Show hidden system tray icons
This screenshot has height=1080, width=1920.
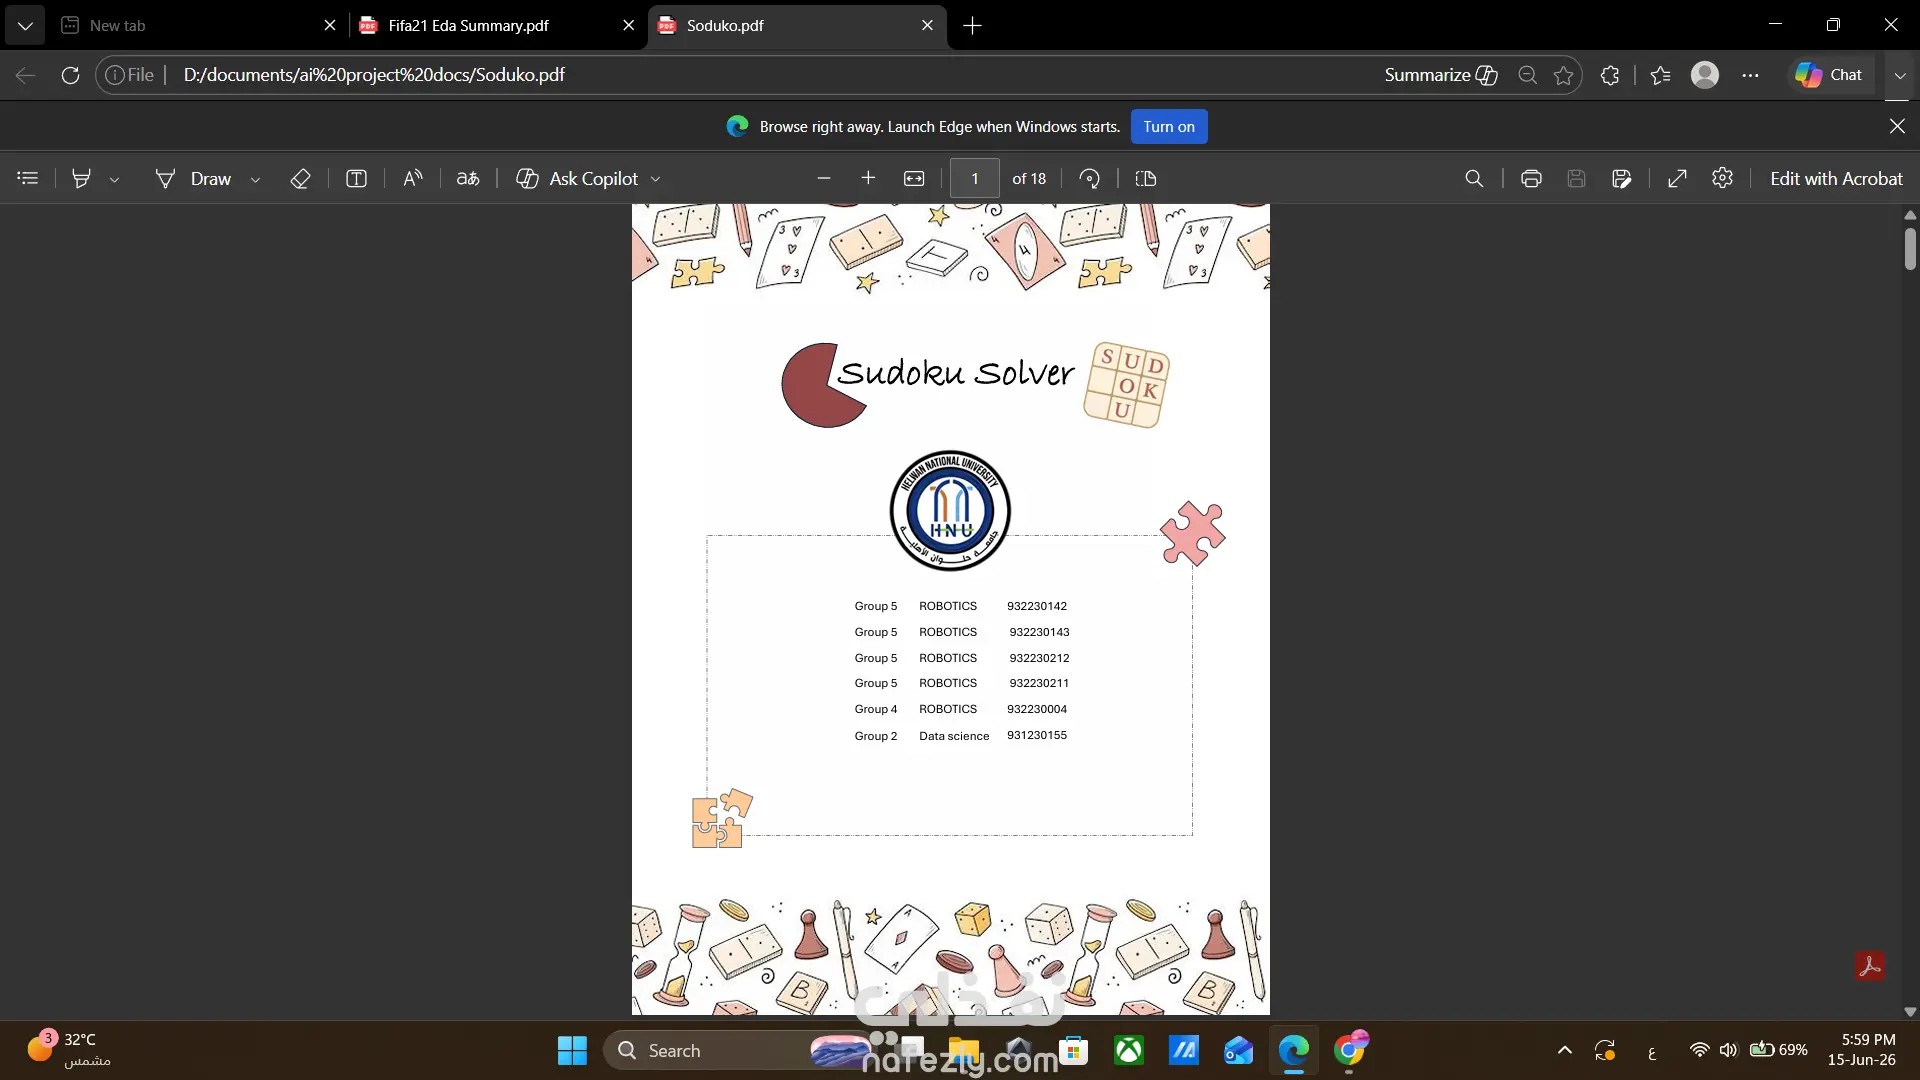(1565, 1050)
